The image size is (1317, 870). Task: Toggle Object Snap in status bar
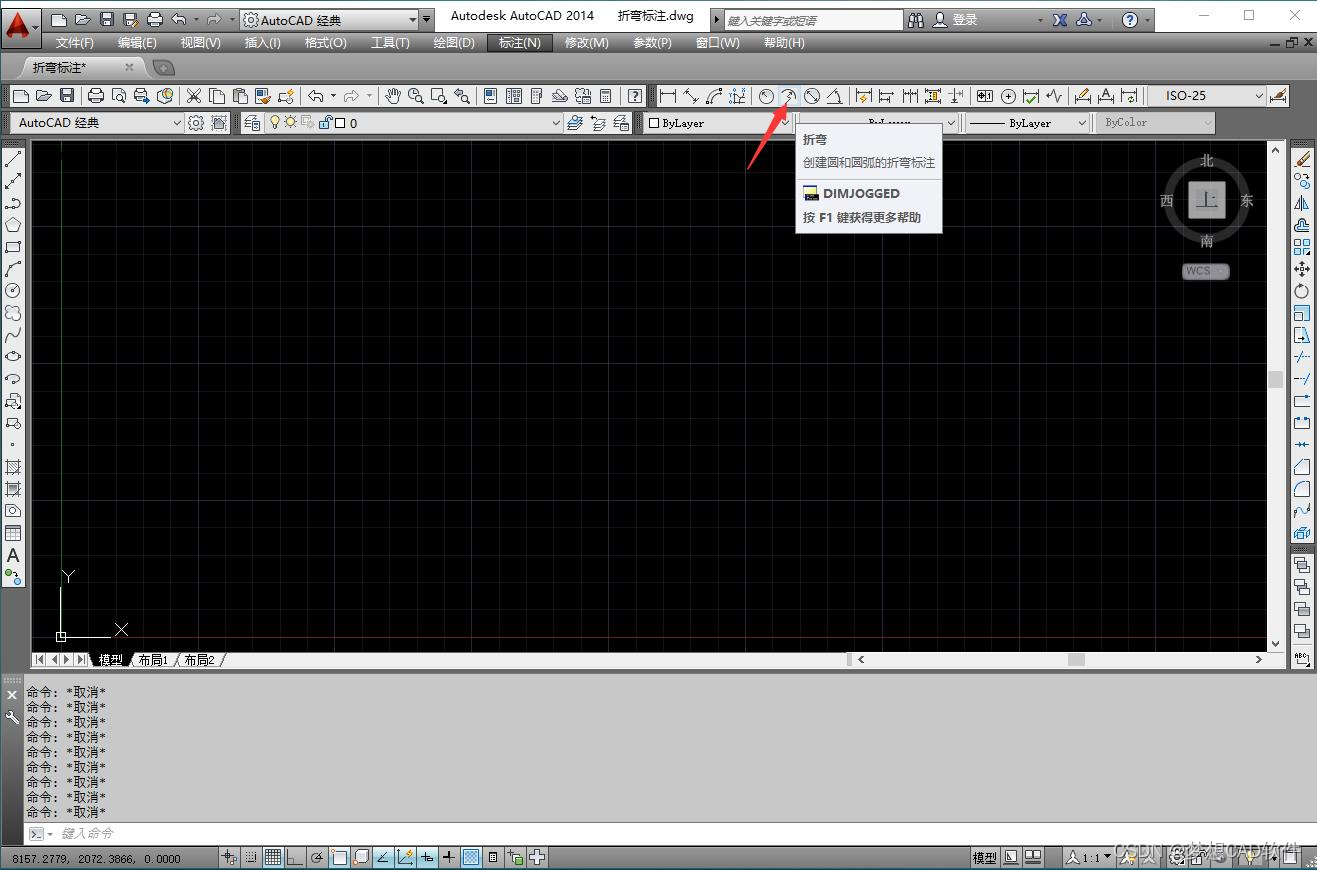coord(339,857)
